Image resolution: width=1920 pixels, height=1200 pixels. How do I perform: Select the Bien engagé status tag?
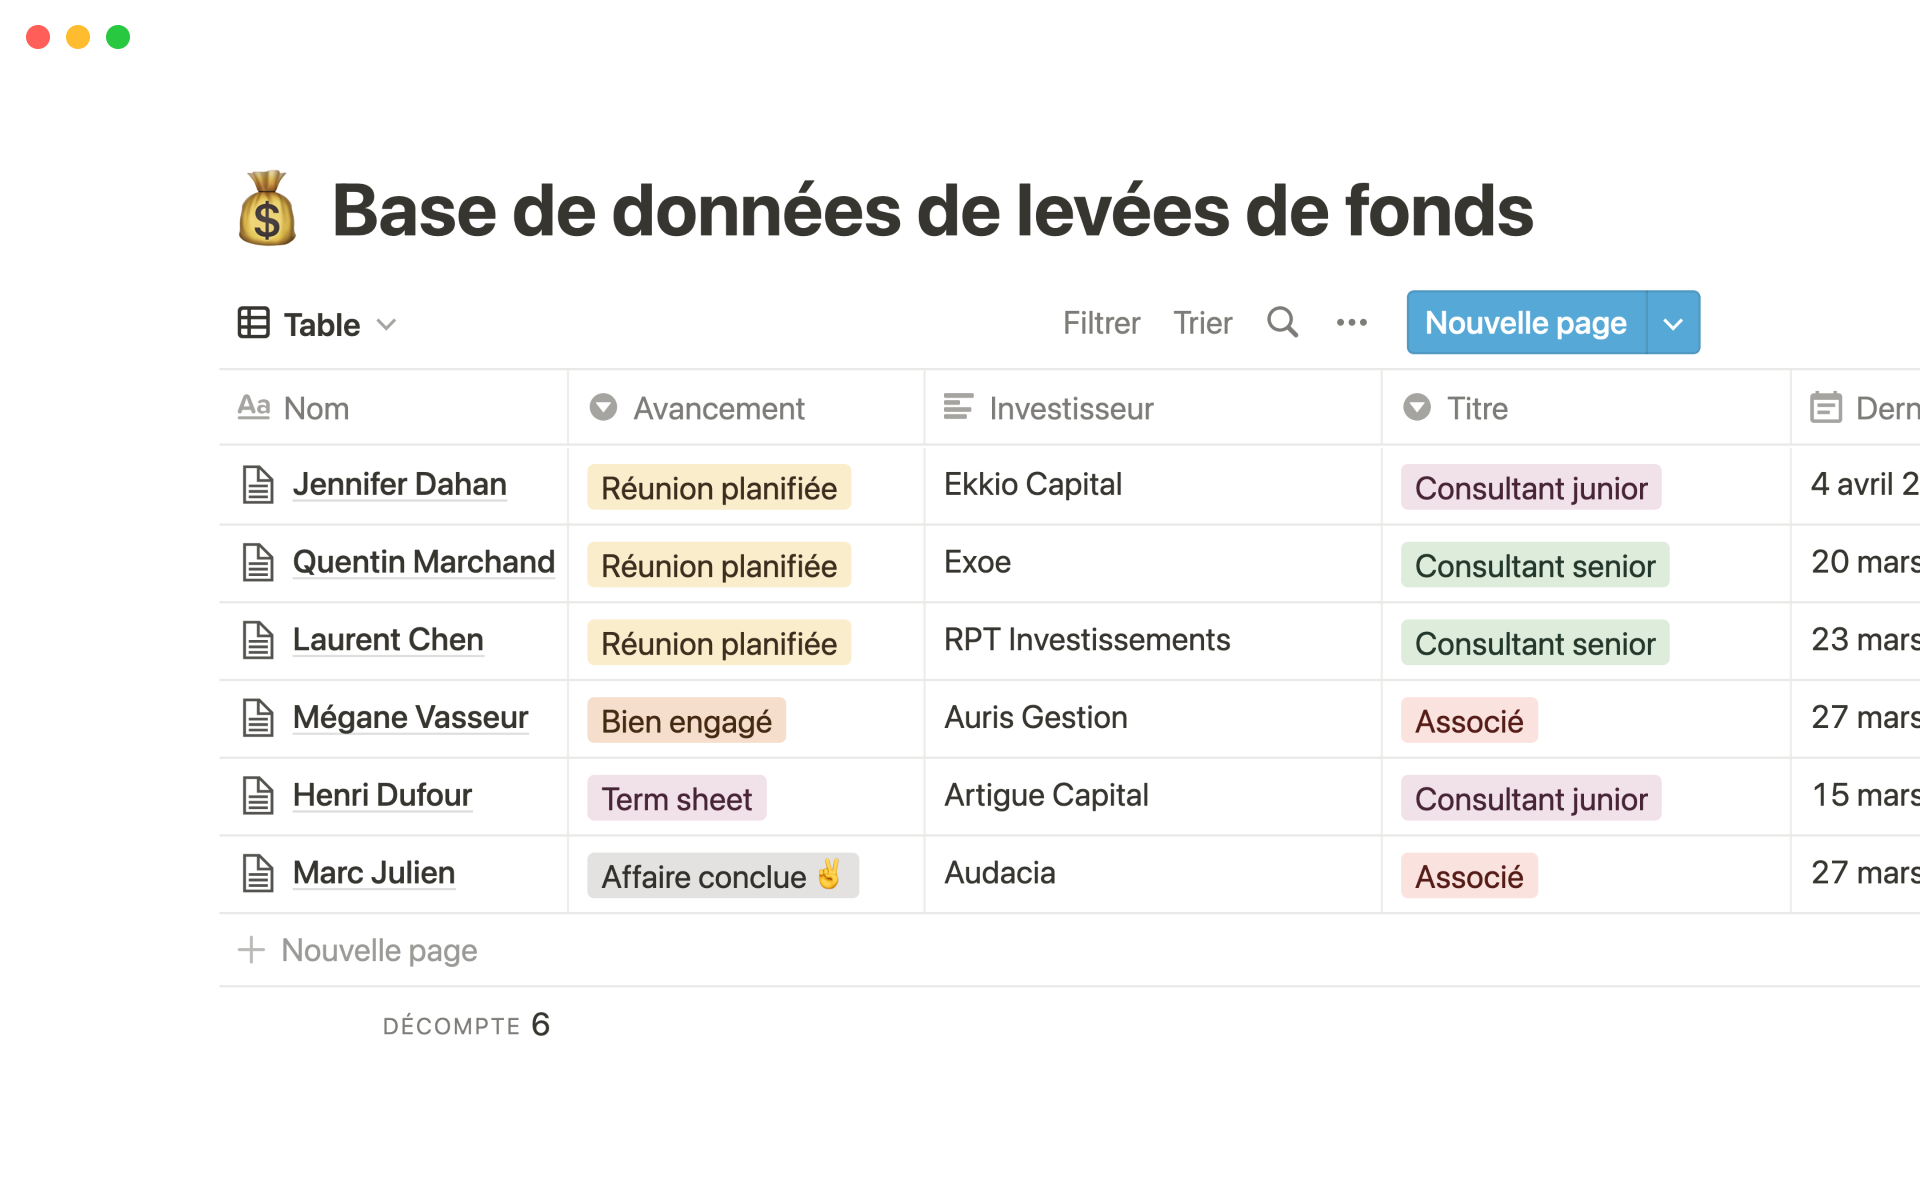coord(686,721)
